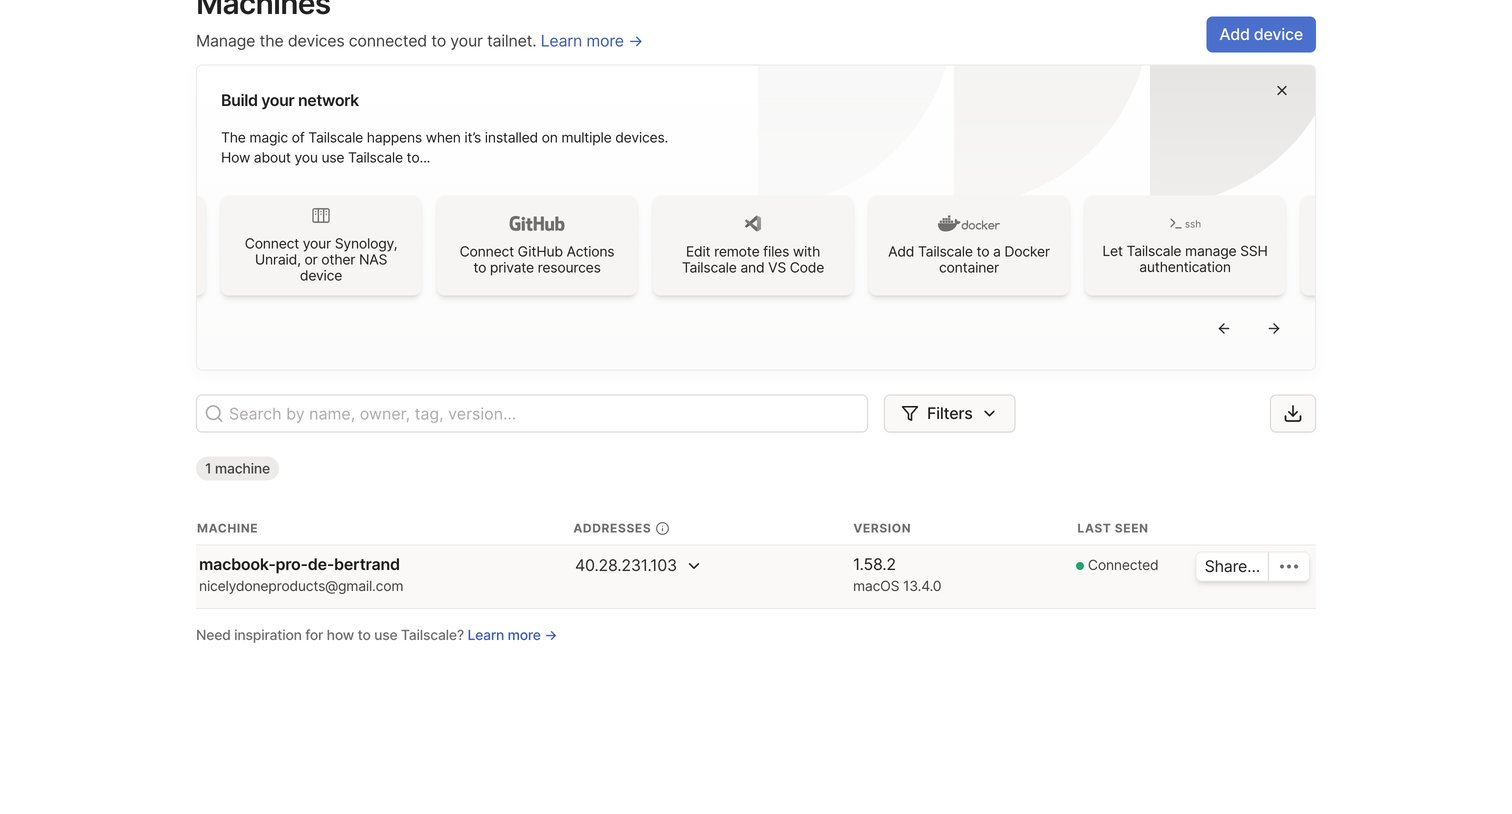This screenshot has width=1512, height=814.
Task: Focus the machine search field
Action: click(x=532, y=414)
